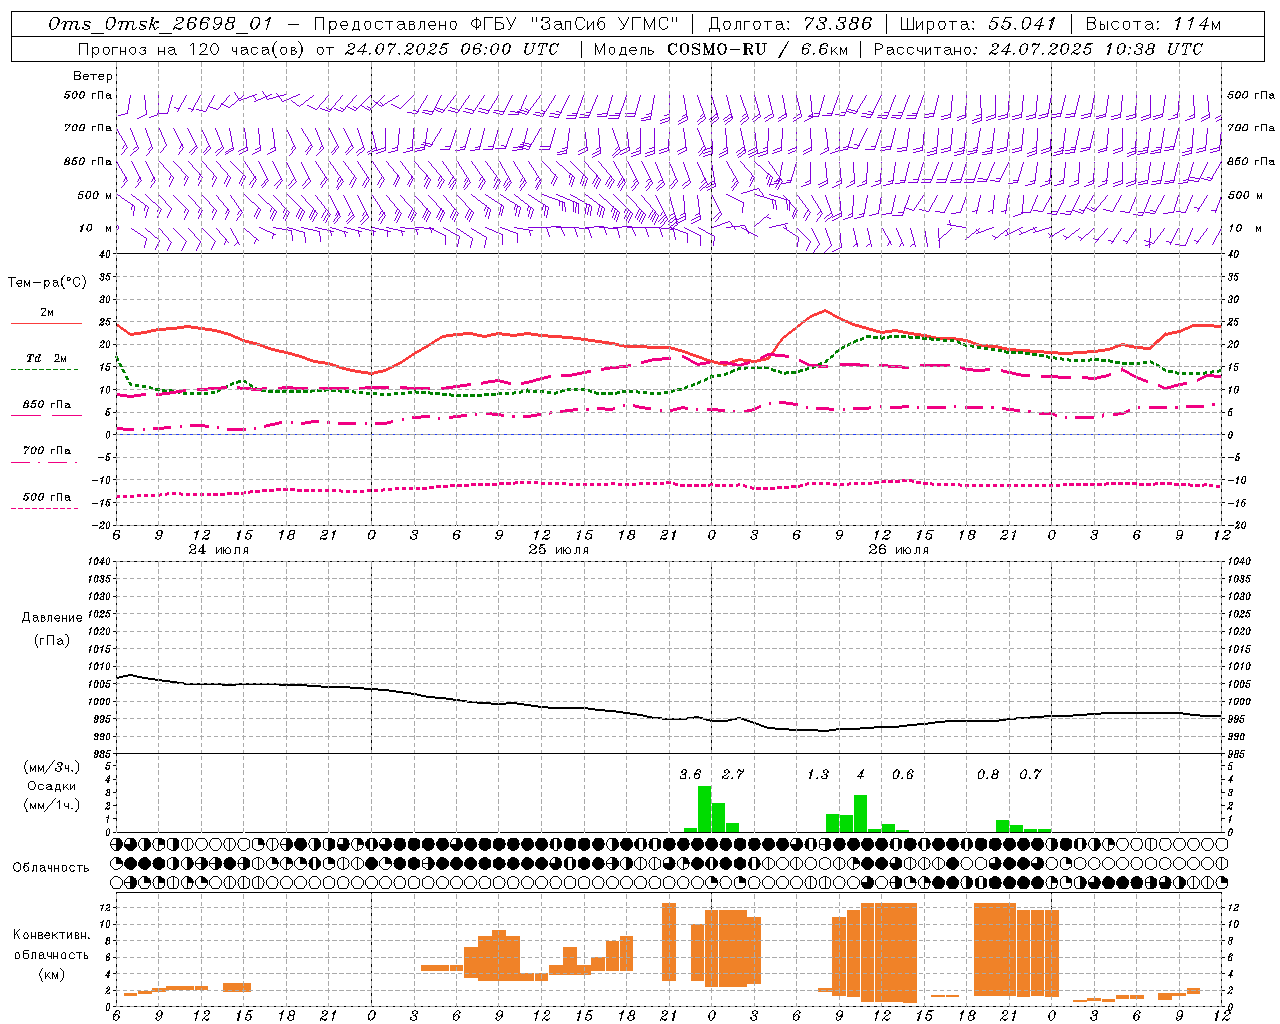1280x1024 pixels.
Task: Click the (км) unit label
Action: pos(51,974)
